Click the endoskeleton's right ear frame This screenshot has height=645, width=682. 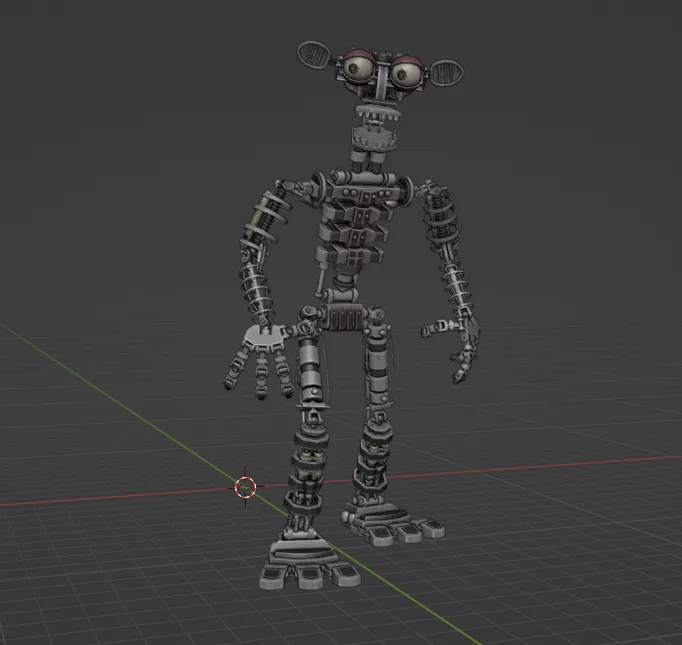click(x=446, y=72)
